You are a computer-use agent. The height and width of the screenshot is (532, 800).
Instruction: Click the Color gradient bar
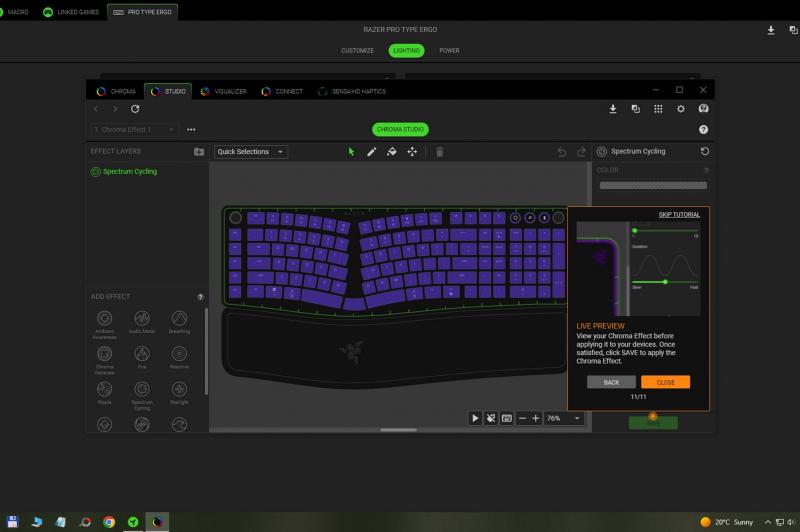pos(653,186)
